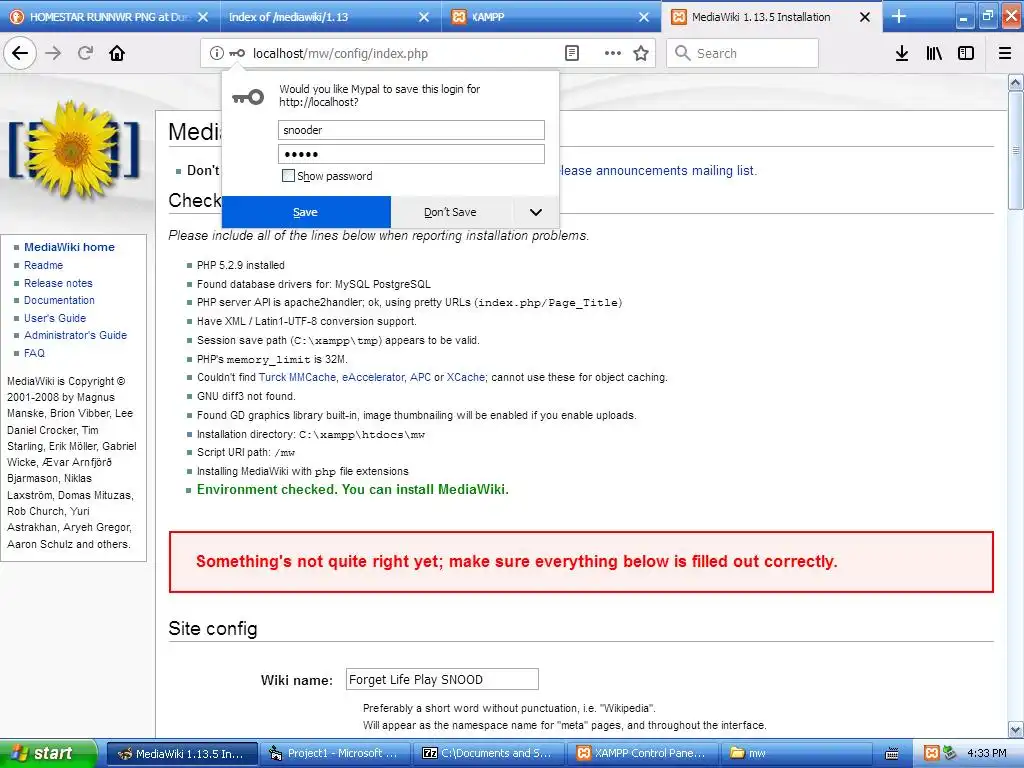Follow the APC link
The height and width of the screenshot is (768, 1024).
point(421,377)
